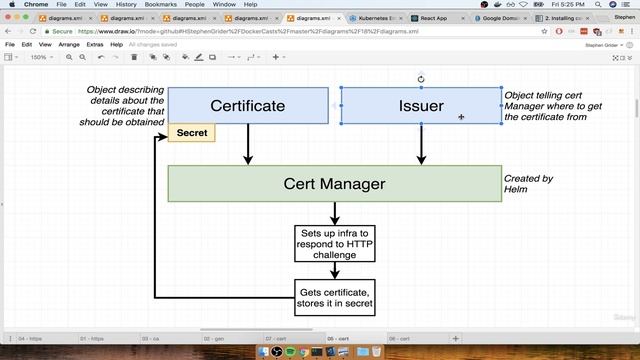640x360 pixels.
Task: Open the Bookmarks menu in Chrome
Action: click(160, 4)
